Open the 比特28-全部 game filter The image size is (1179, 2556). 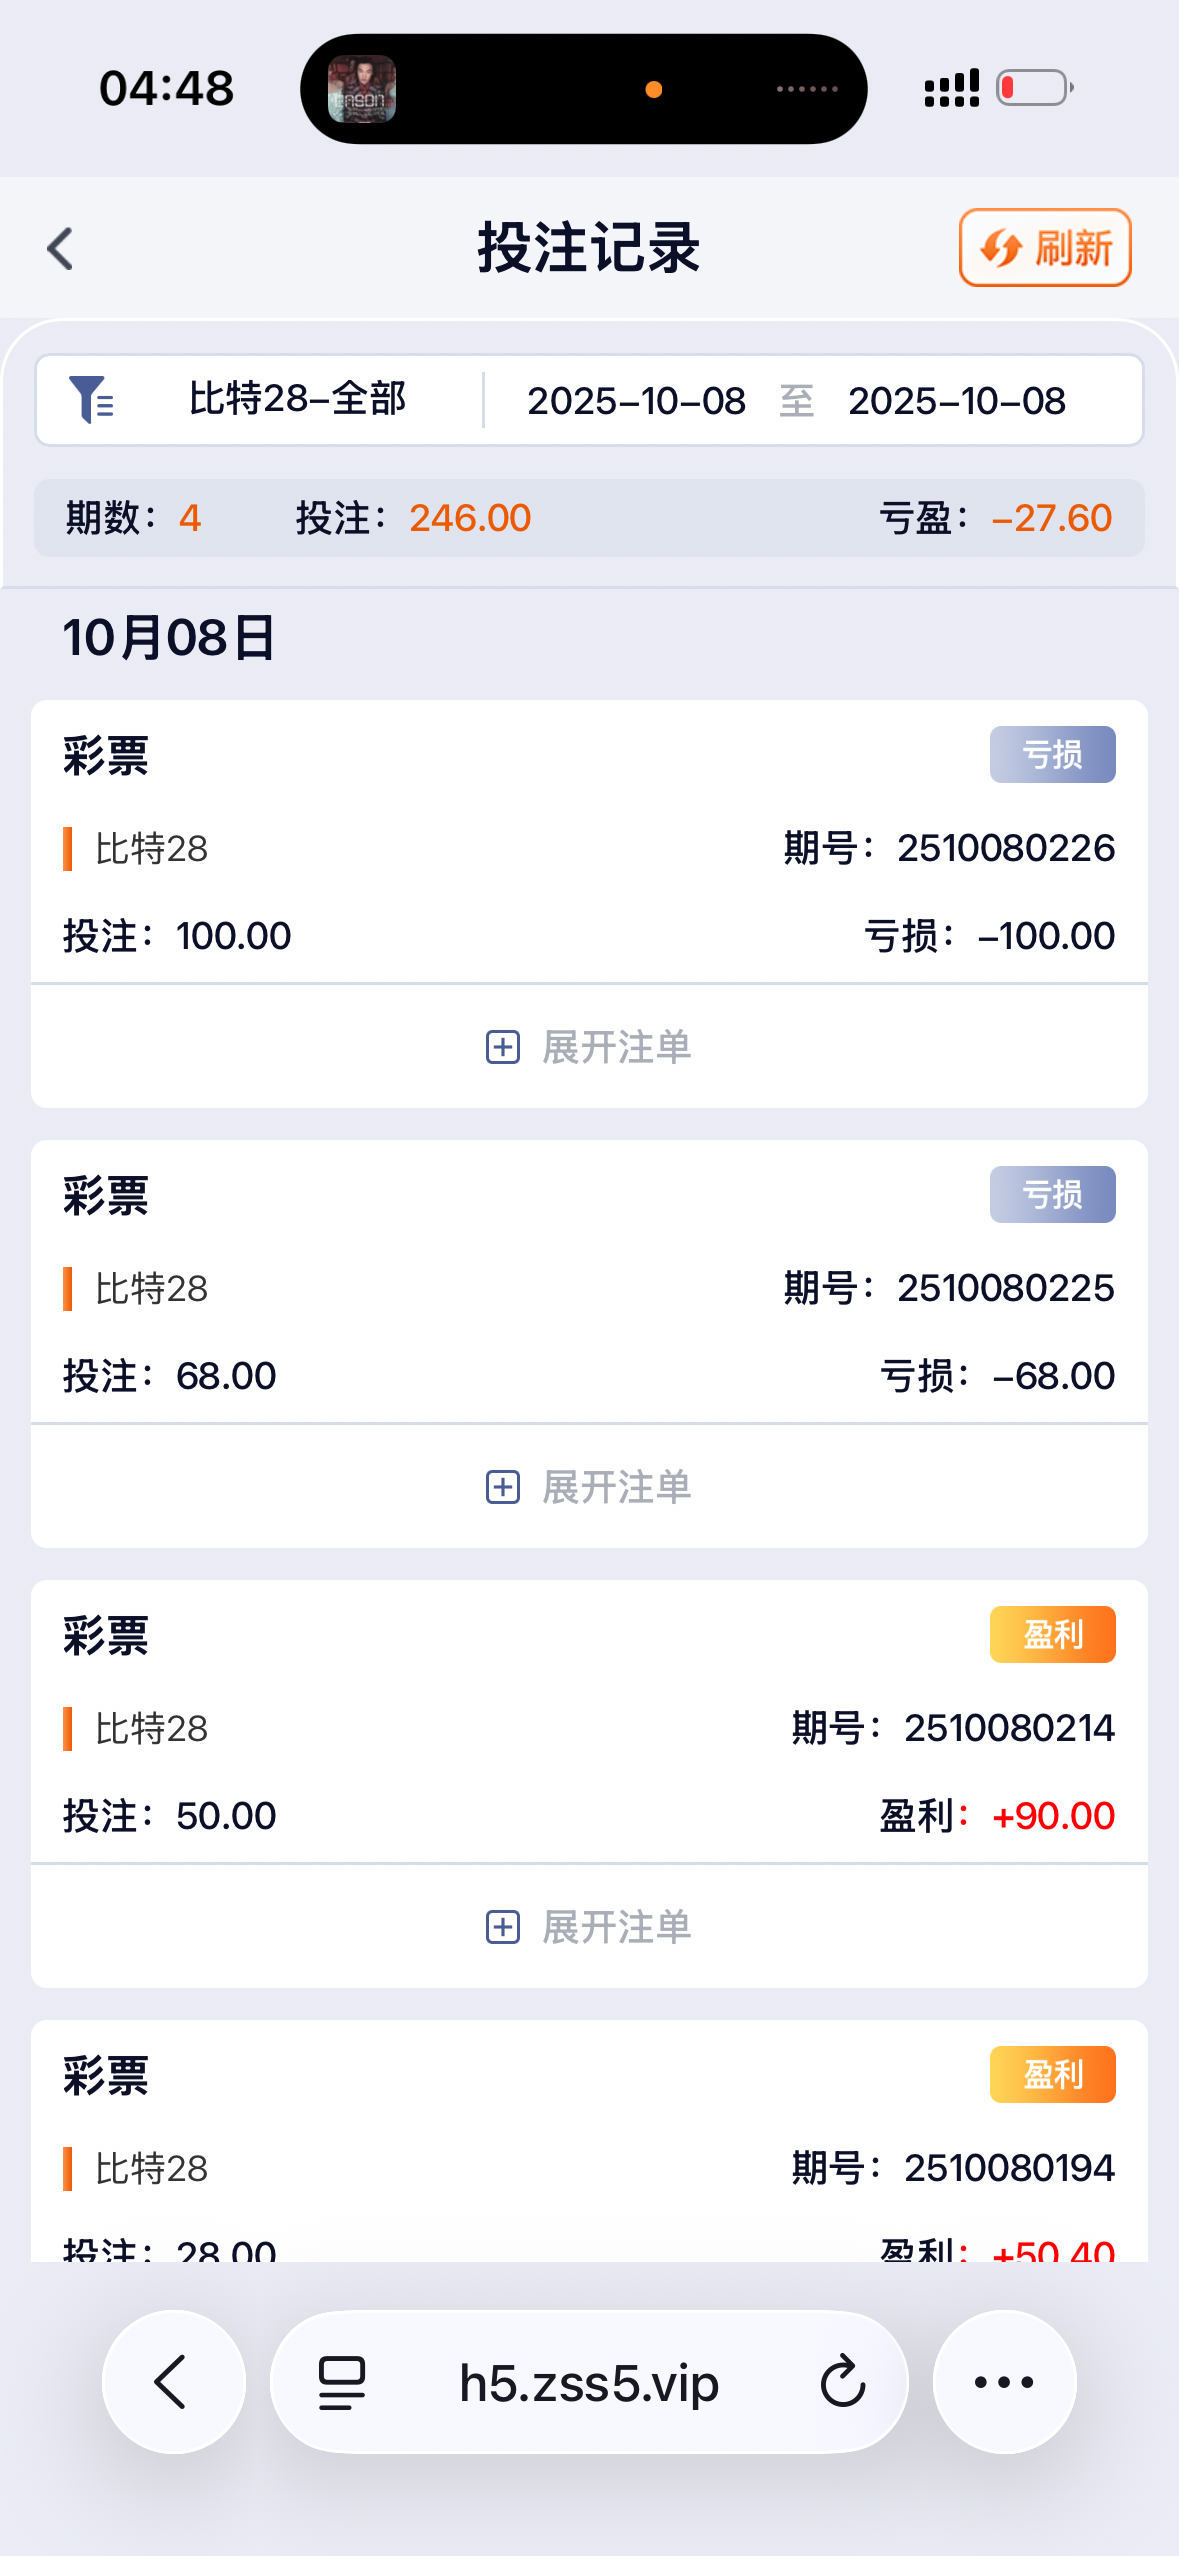pos(297,399)
